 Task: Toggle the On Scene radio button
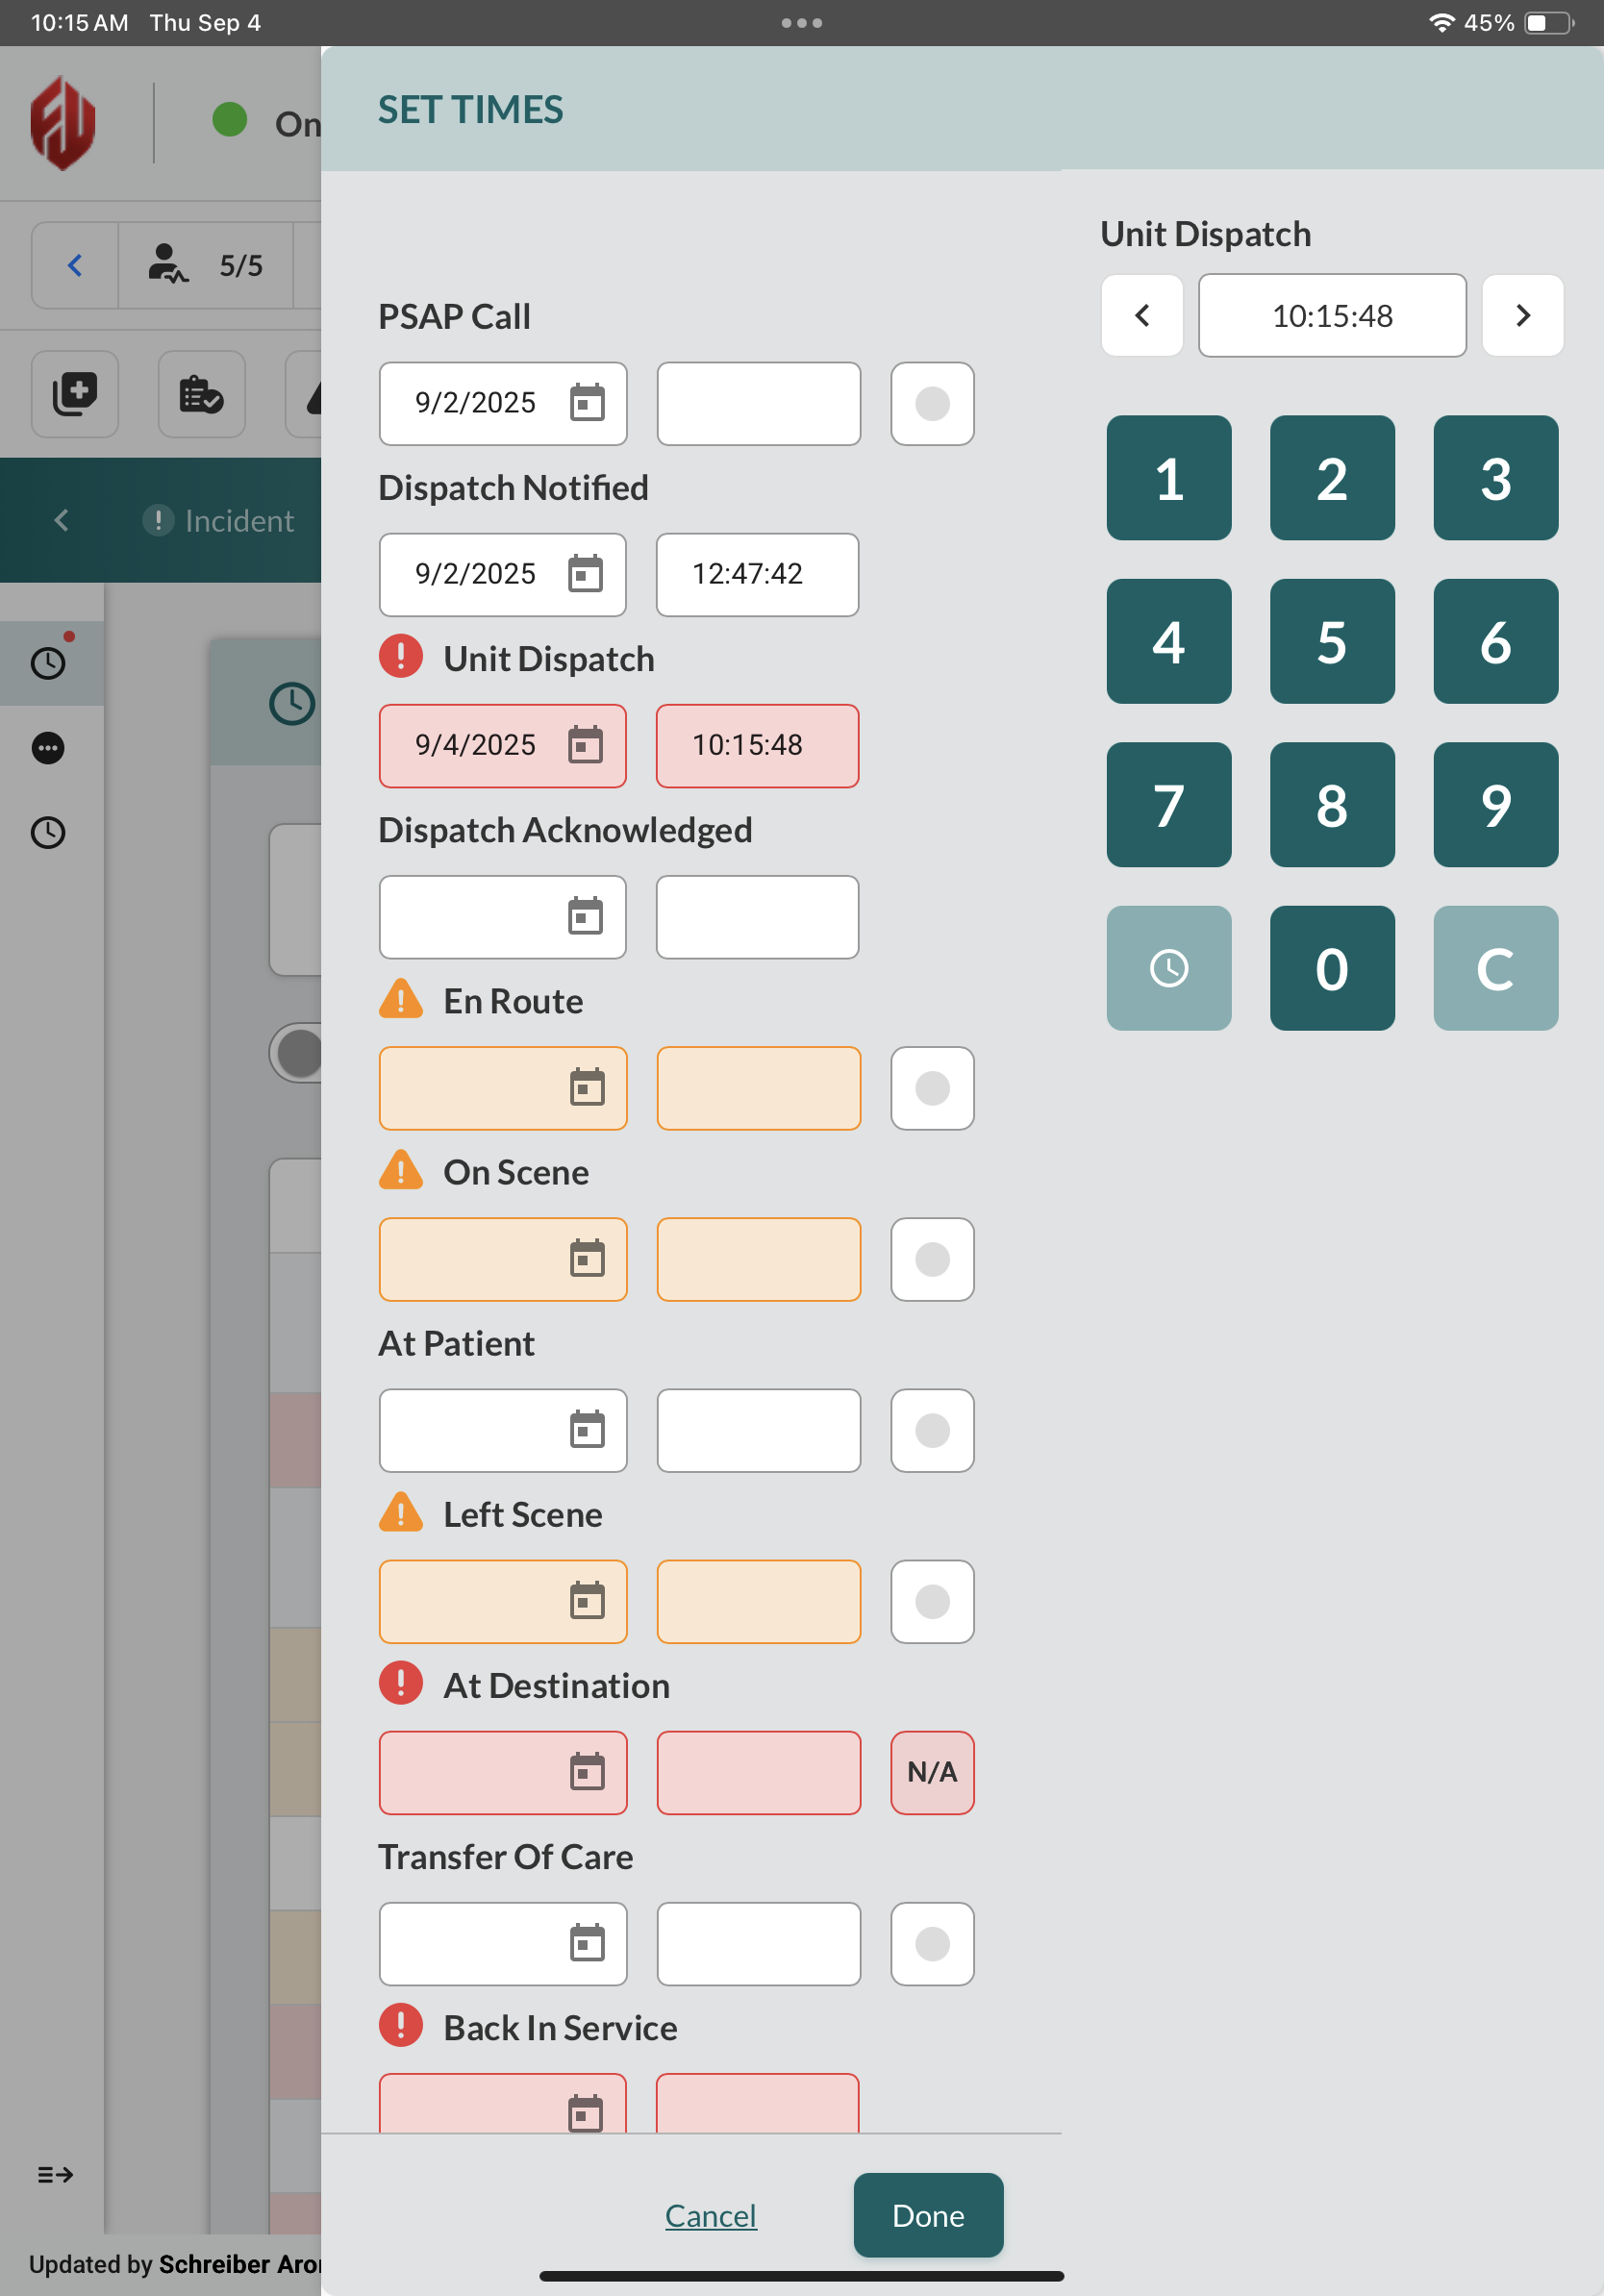932,1259
